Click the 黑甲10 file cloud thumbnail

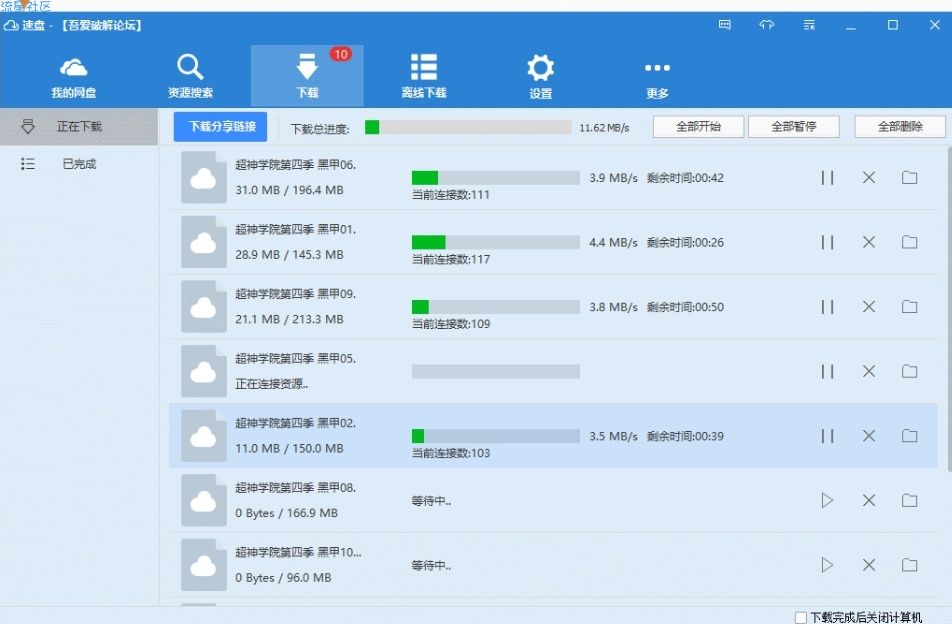[x=203, y=565]
